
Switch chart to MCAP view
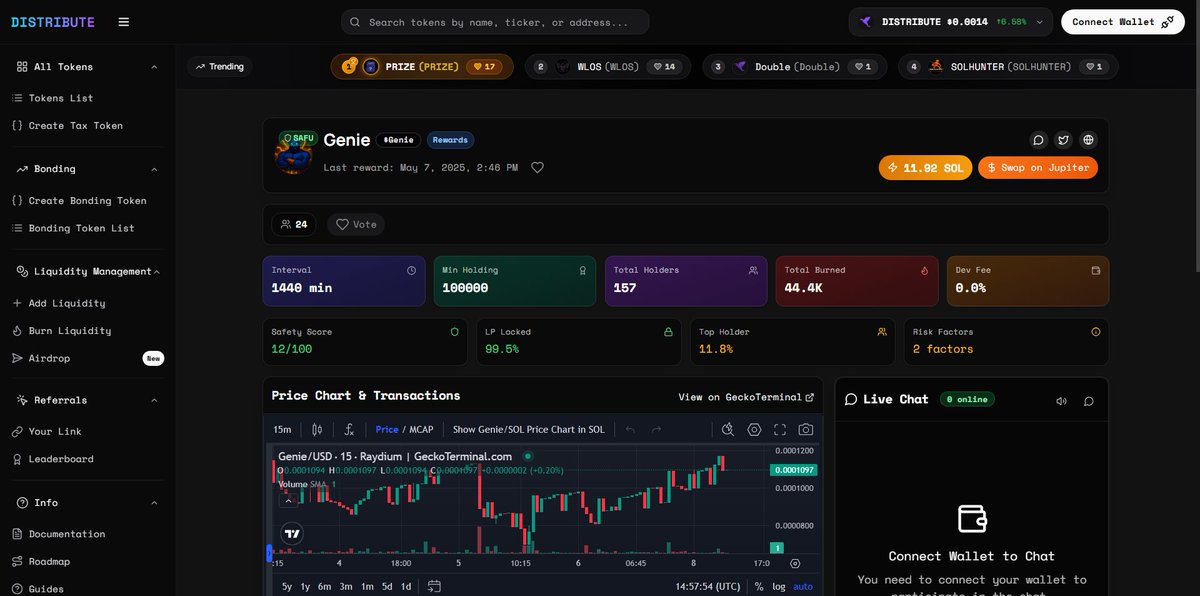click(x=420, y=429)
